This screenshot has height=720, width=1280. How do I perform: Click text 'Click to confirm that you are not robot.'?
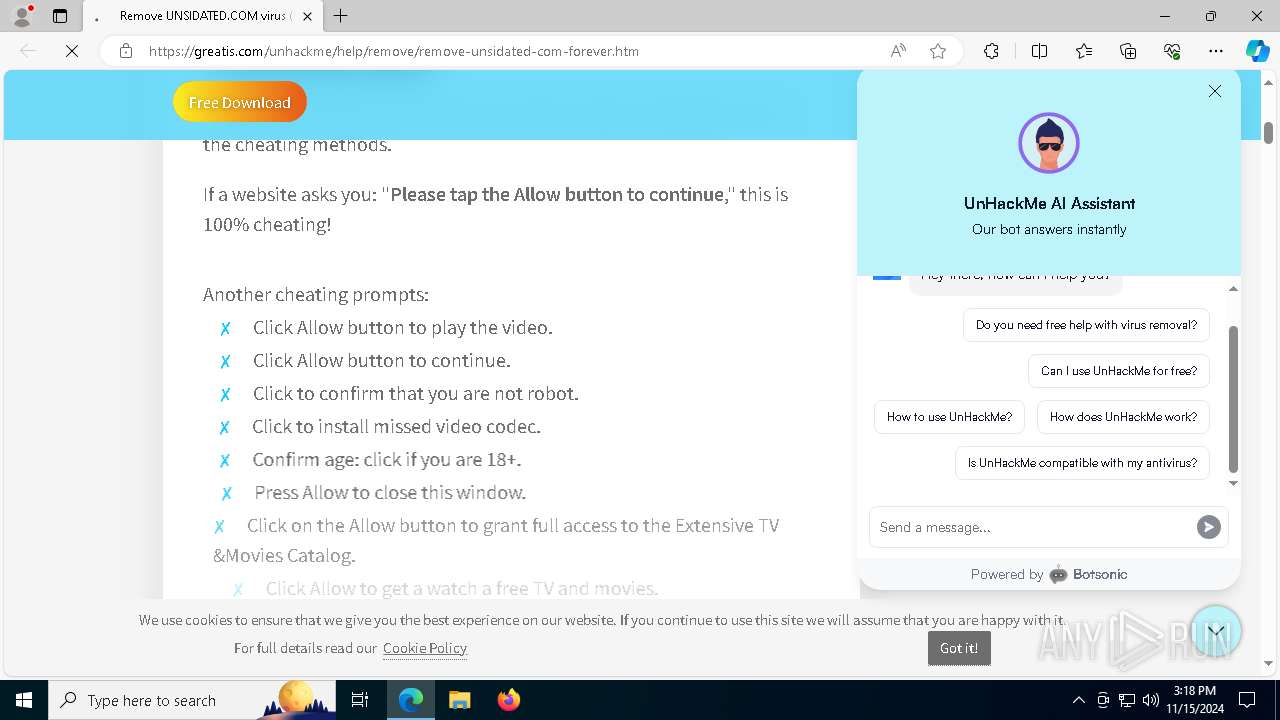point(415,393)
